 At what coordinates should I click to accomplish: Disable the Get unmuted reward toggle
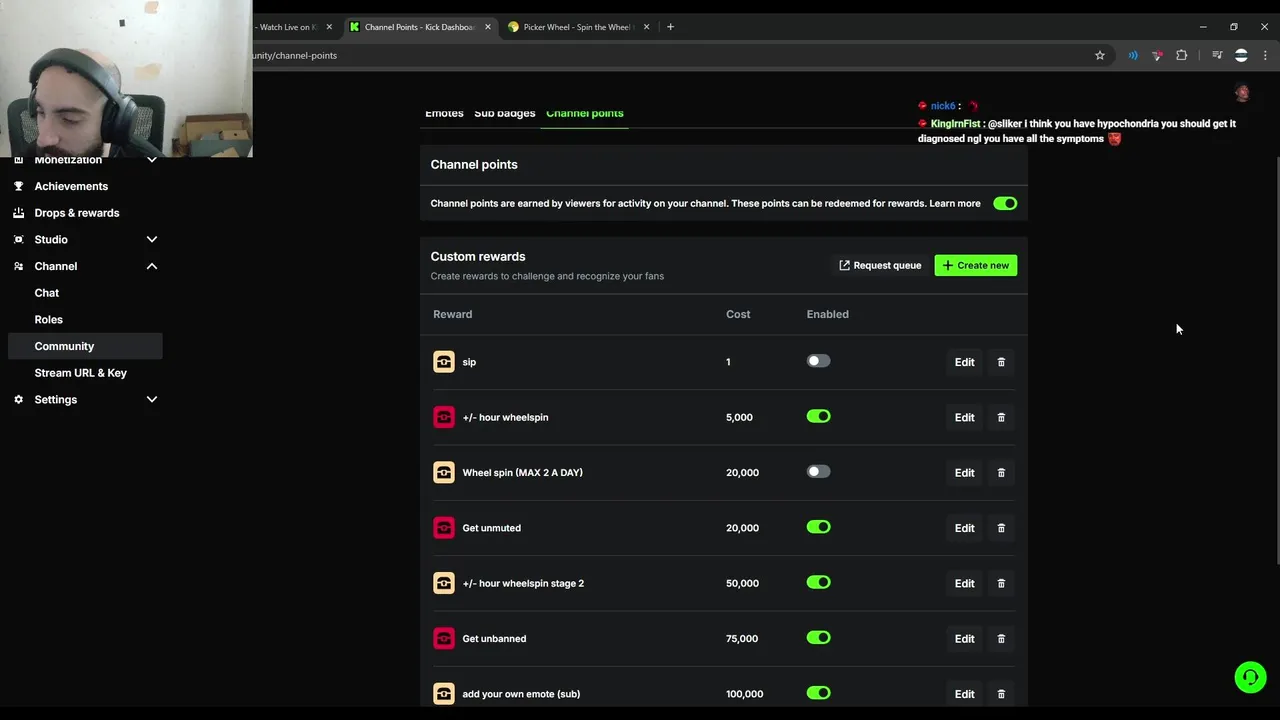point(818,527)
